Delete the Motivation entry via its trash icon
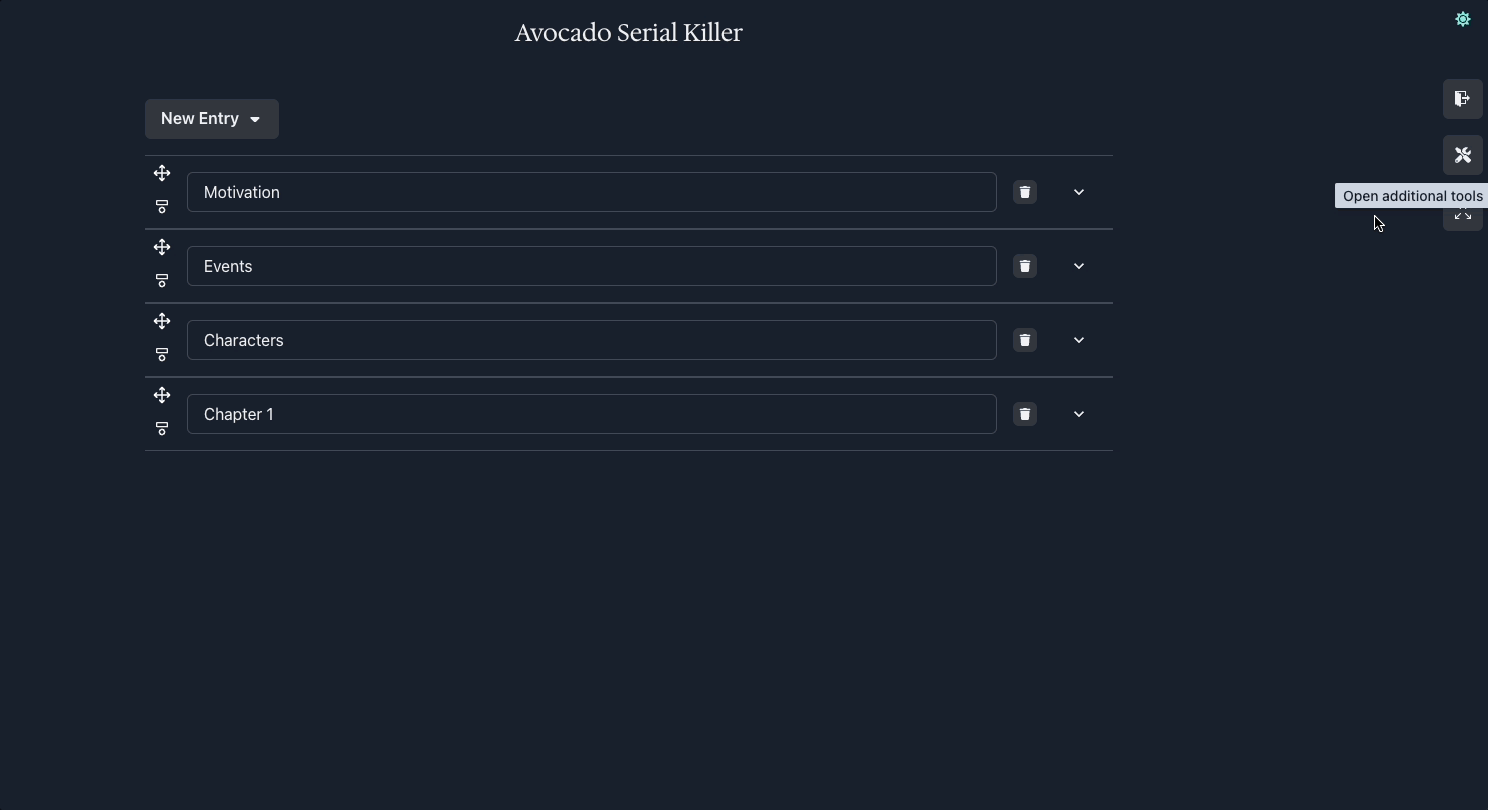Viewport: 1488px width, 810px height. point(1024,192)
